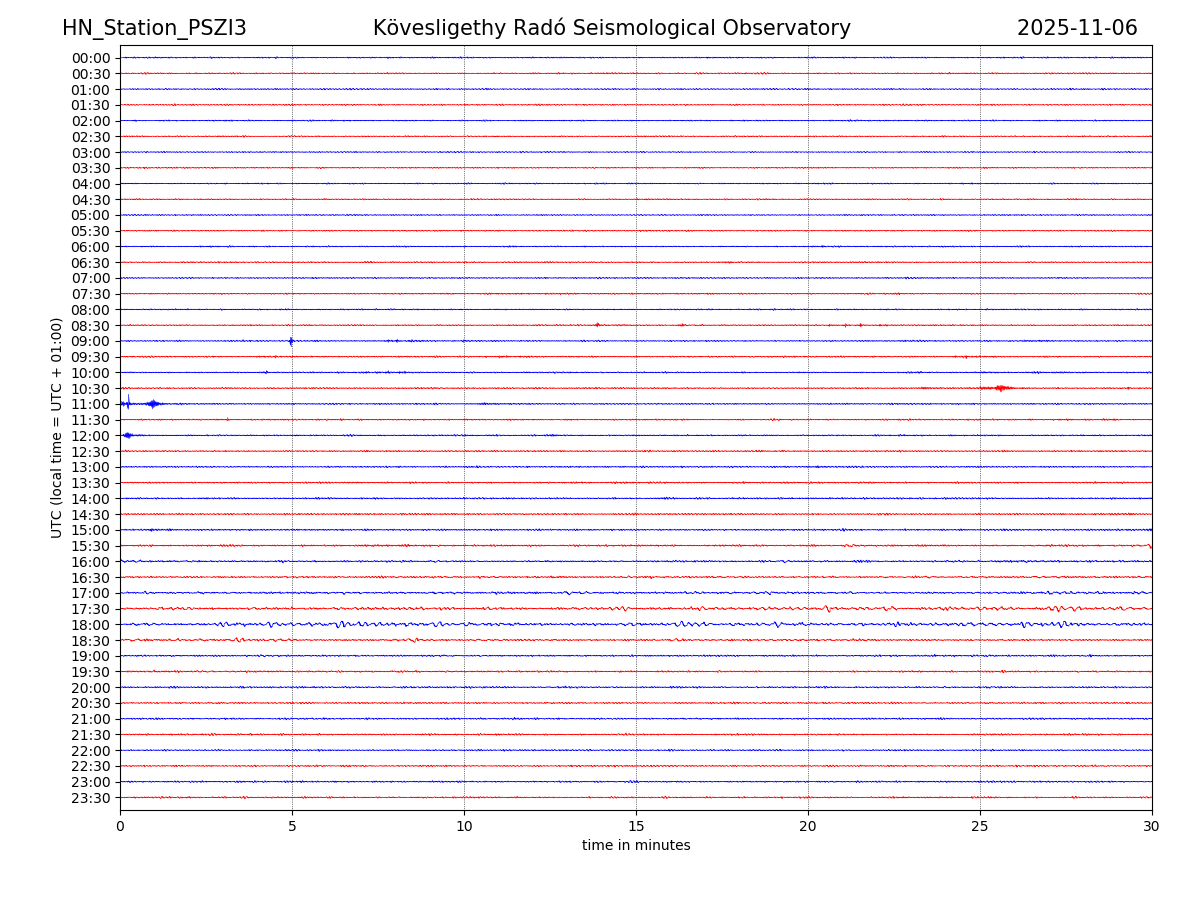Click the 17:30 row time label
The width and height of the screenshot is (1200, 900).
(x=90, y=609)
